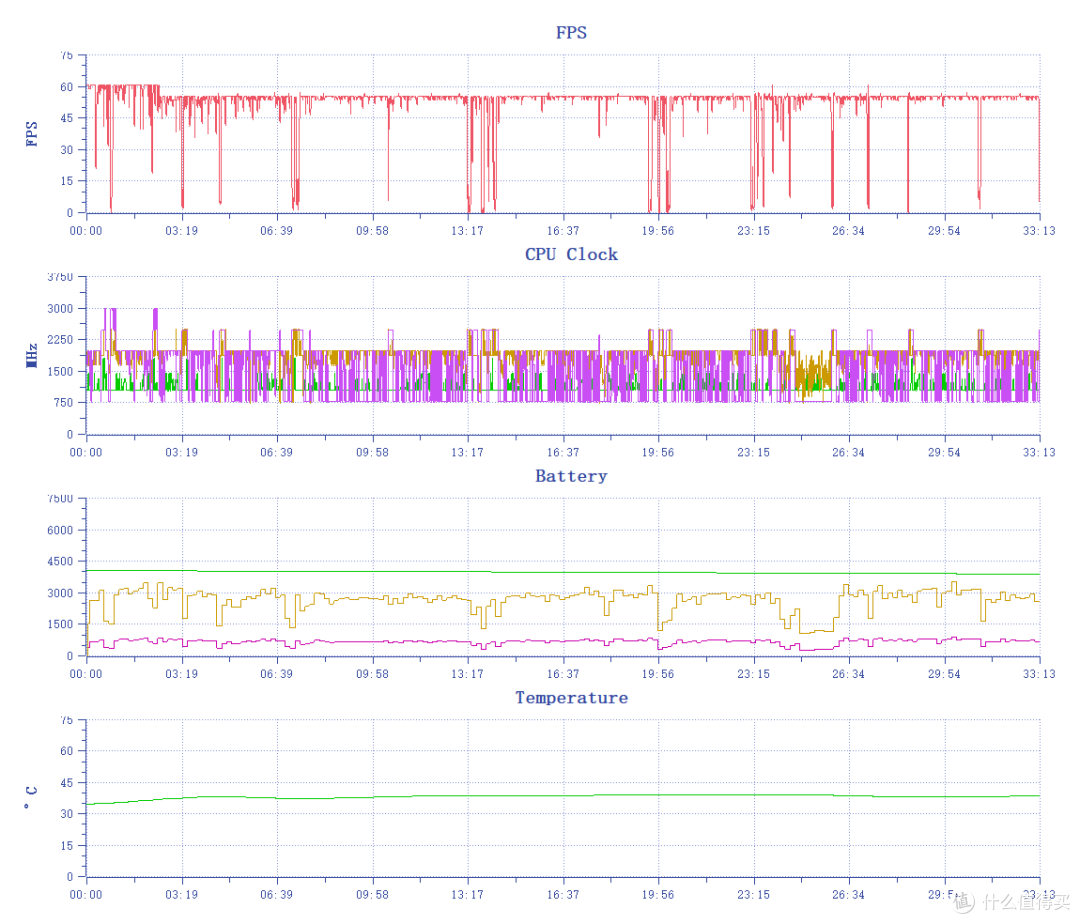Click the °C y-axis label
The image size is (1080, 924).
click(31, 797)
